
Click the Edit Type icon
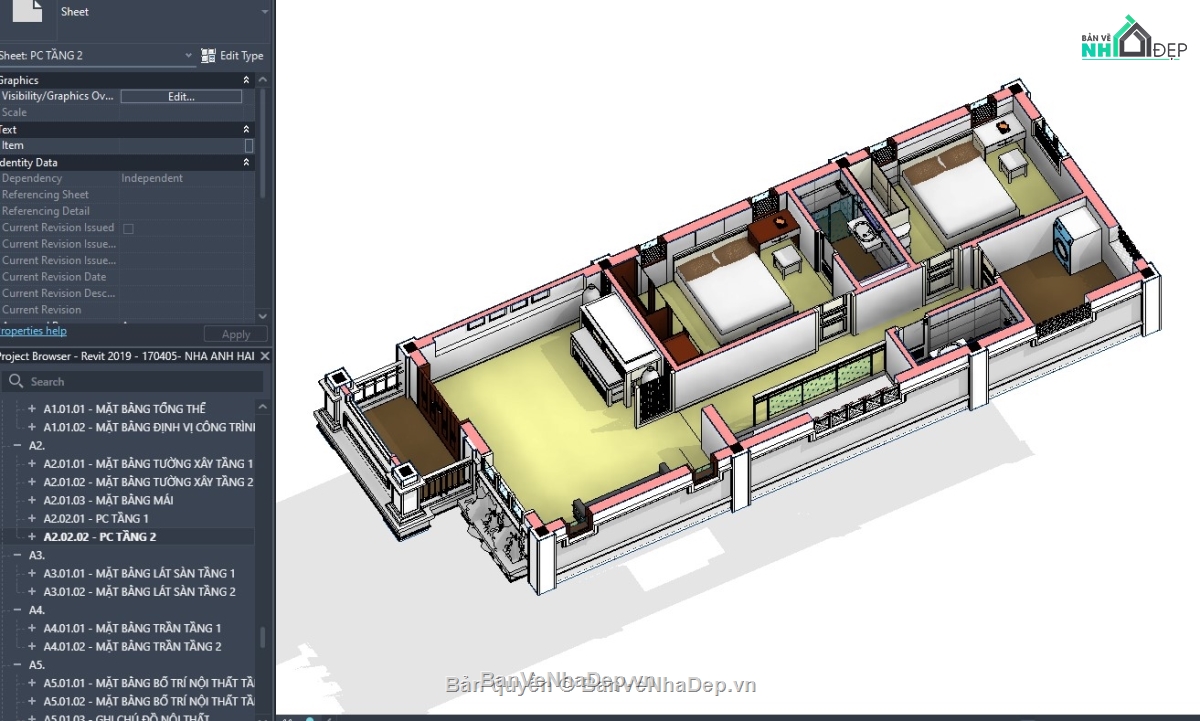[x=208, y=56]
